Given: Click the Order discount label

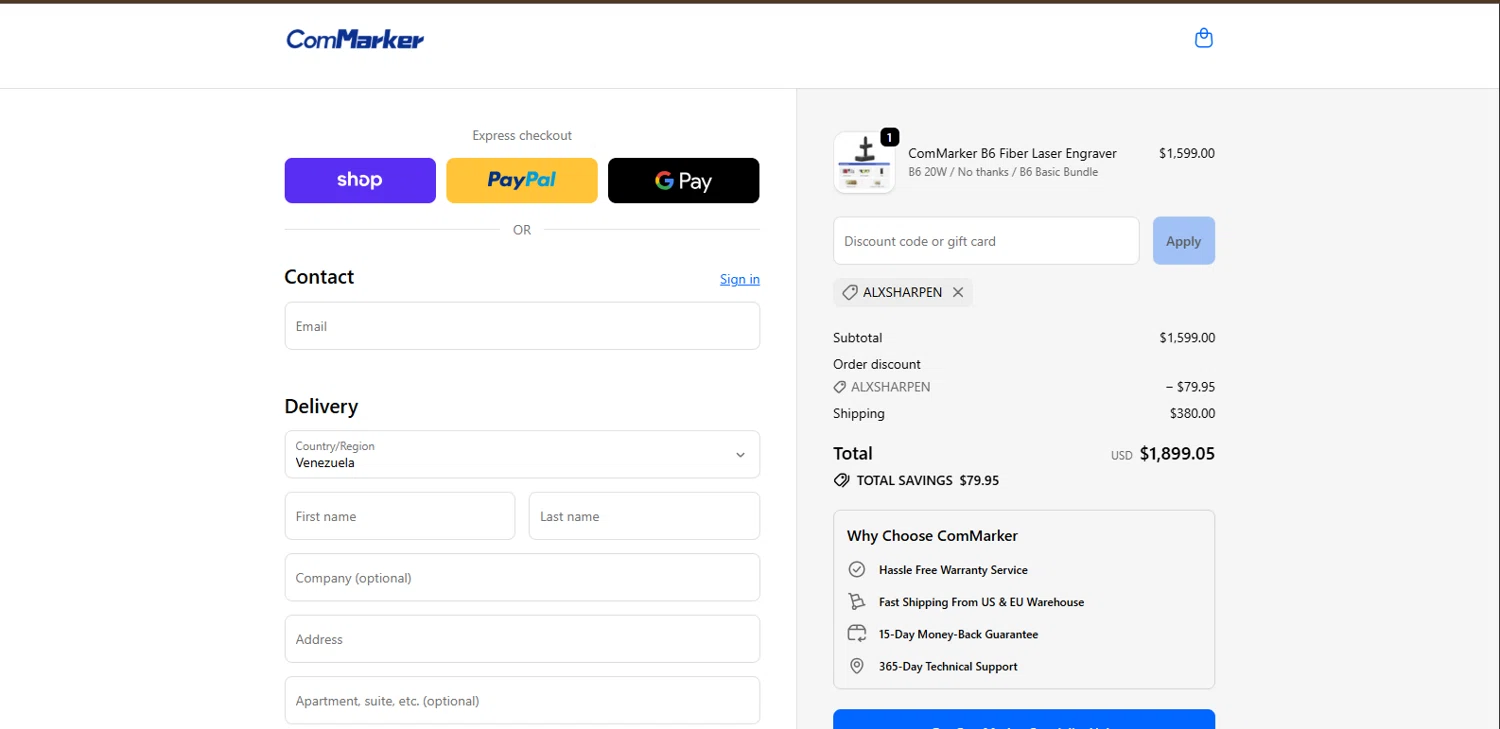Looking at the screenshot, I should pyautogui.click(x=877, y=364).
